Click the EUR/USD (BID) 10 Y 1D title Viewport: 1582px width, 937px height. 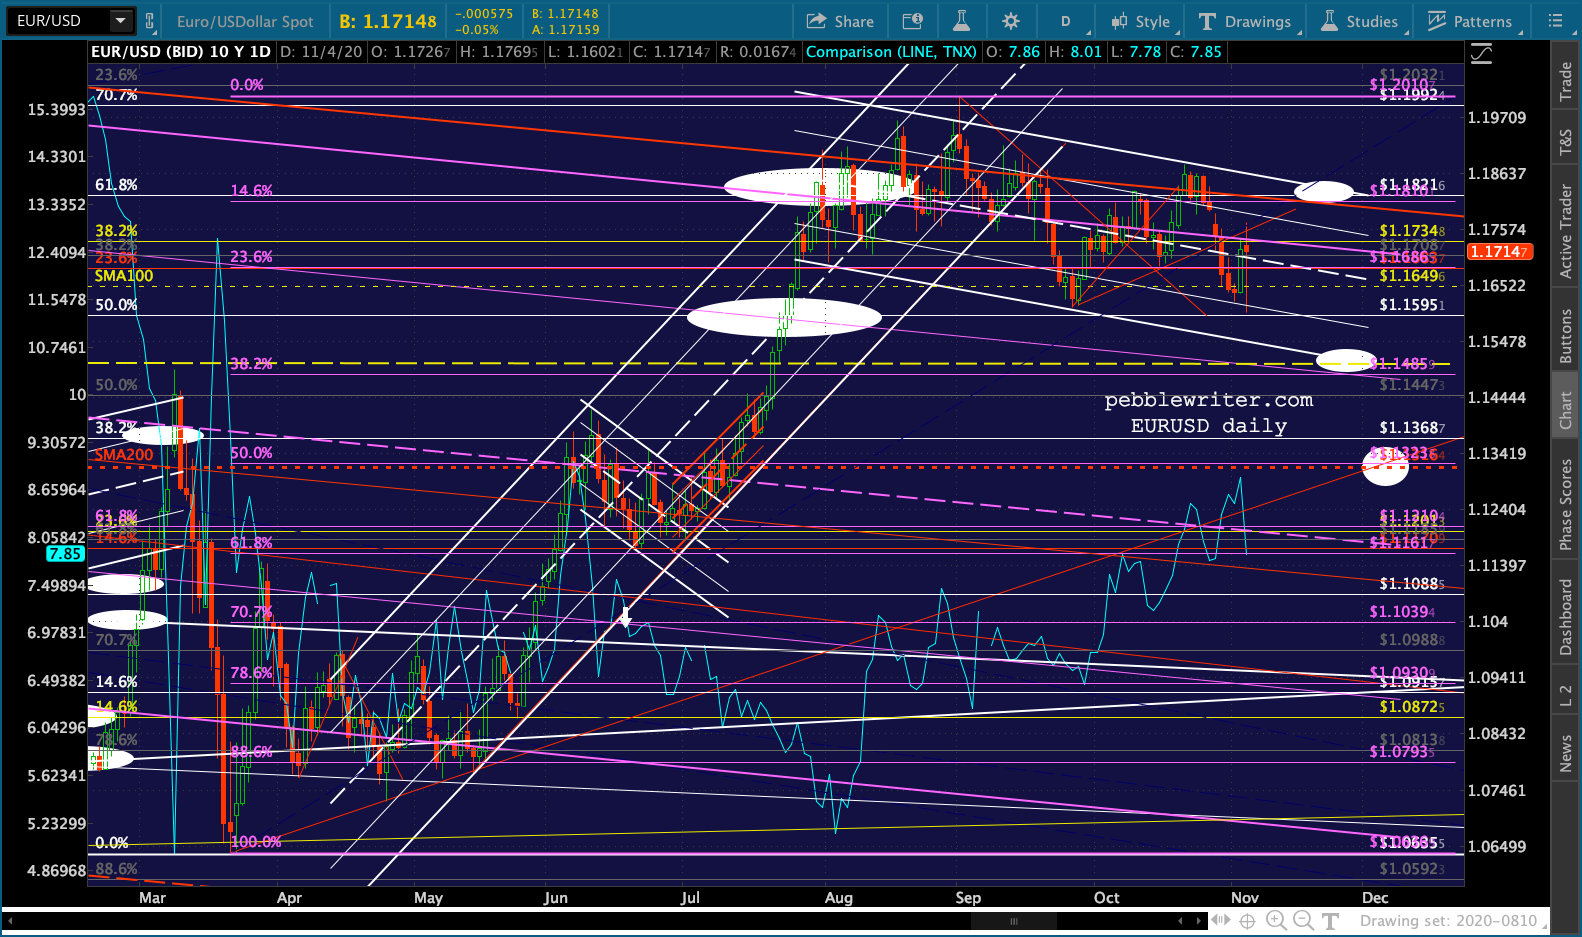click(181, 52)
